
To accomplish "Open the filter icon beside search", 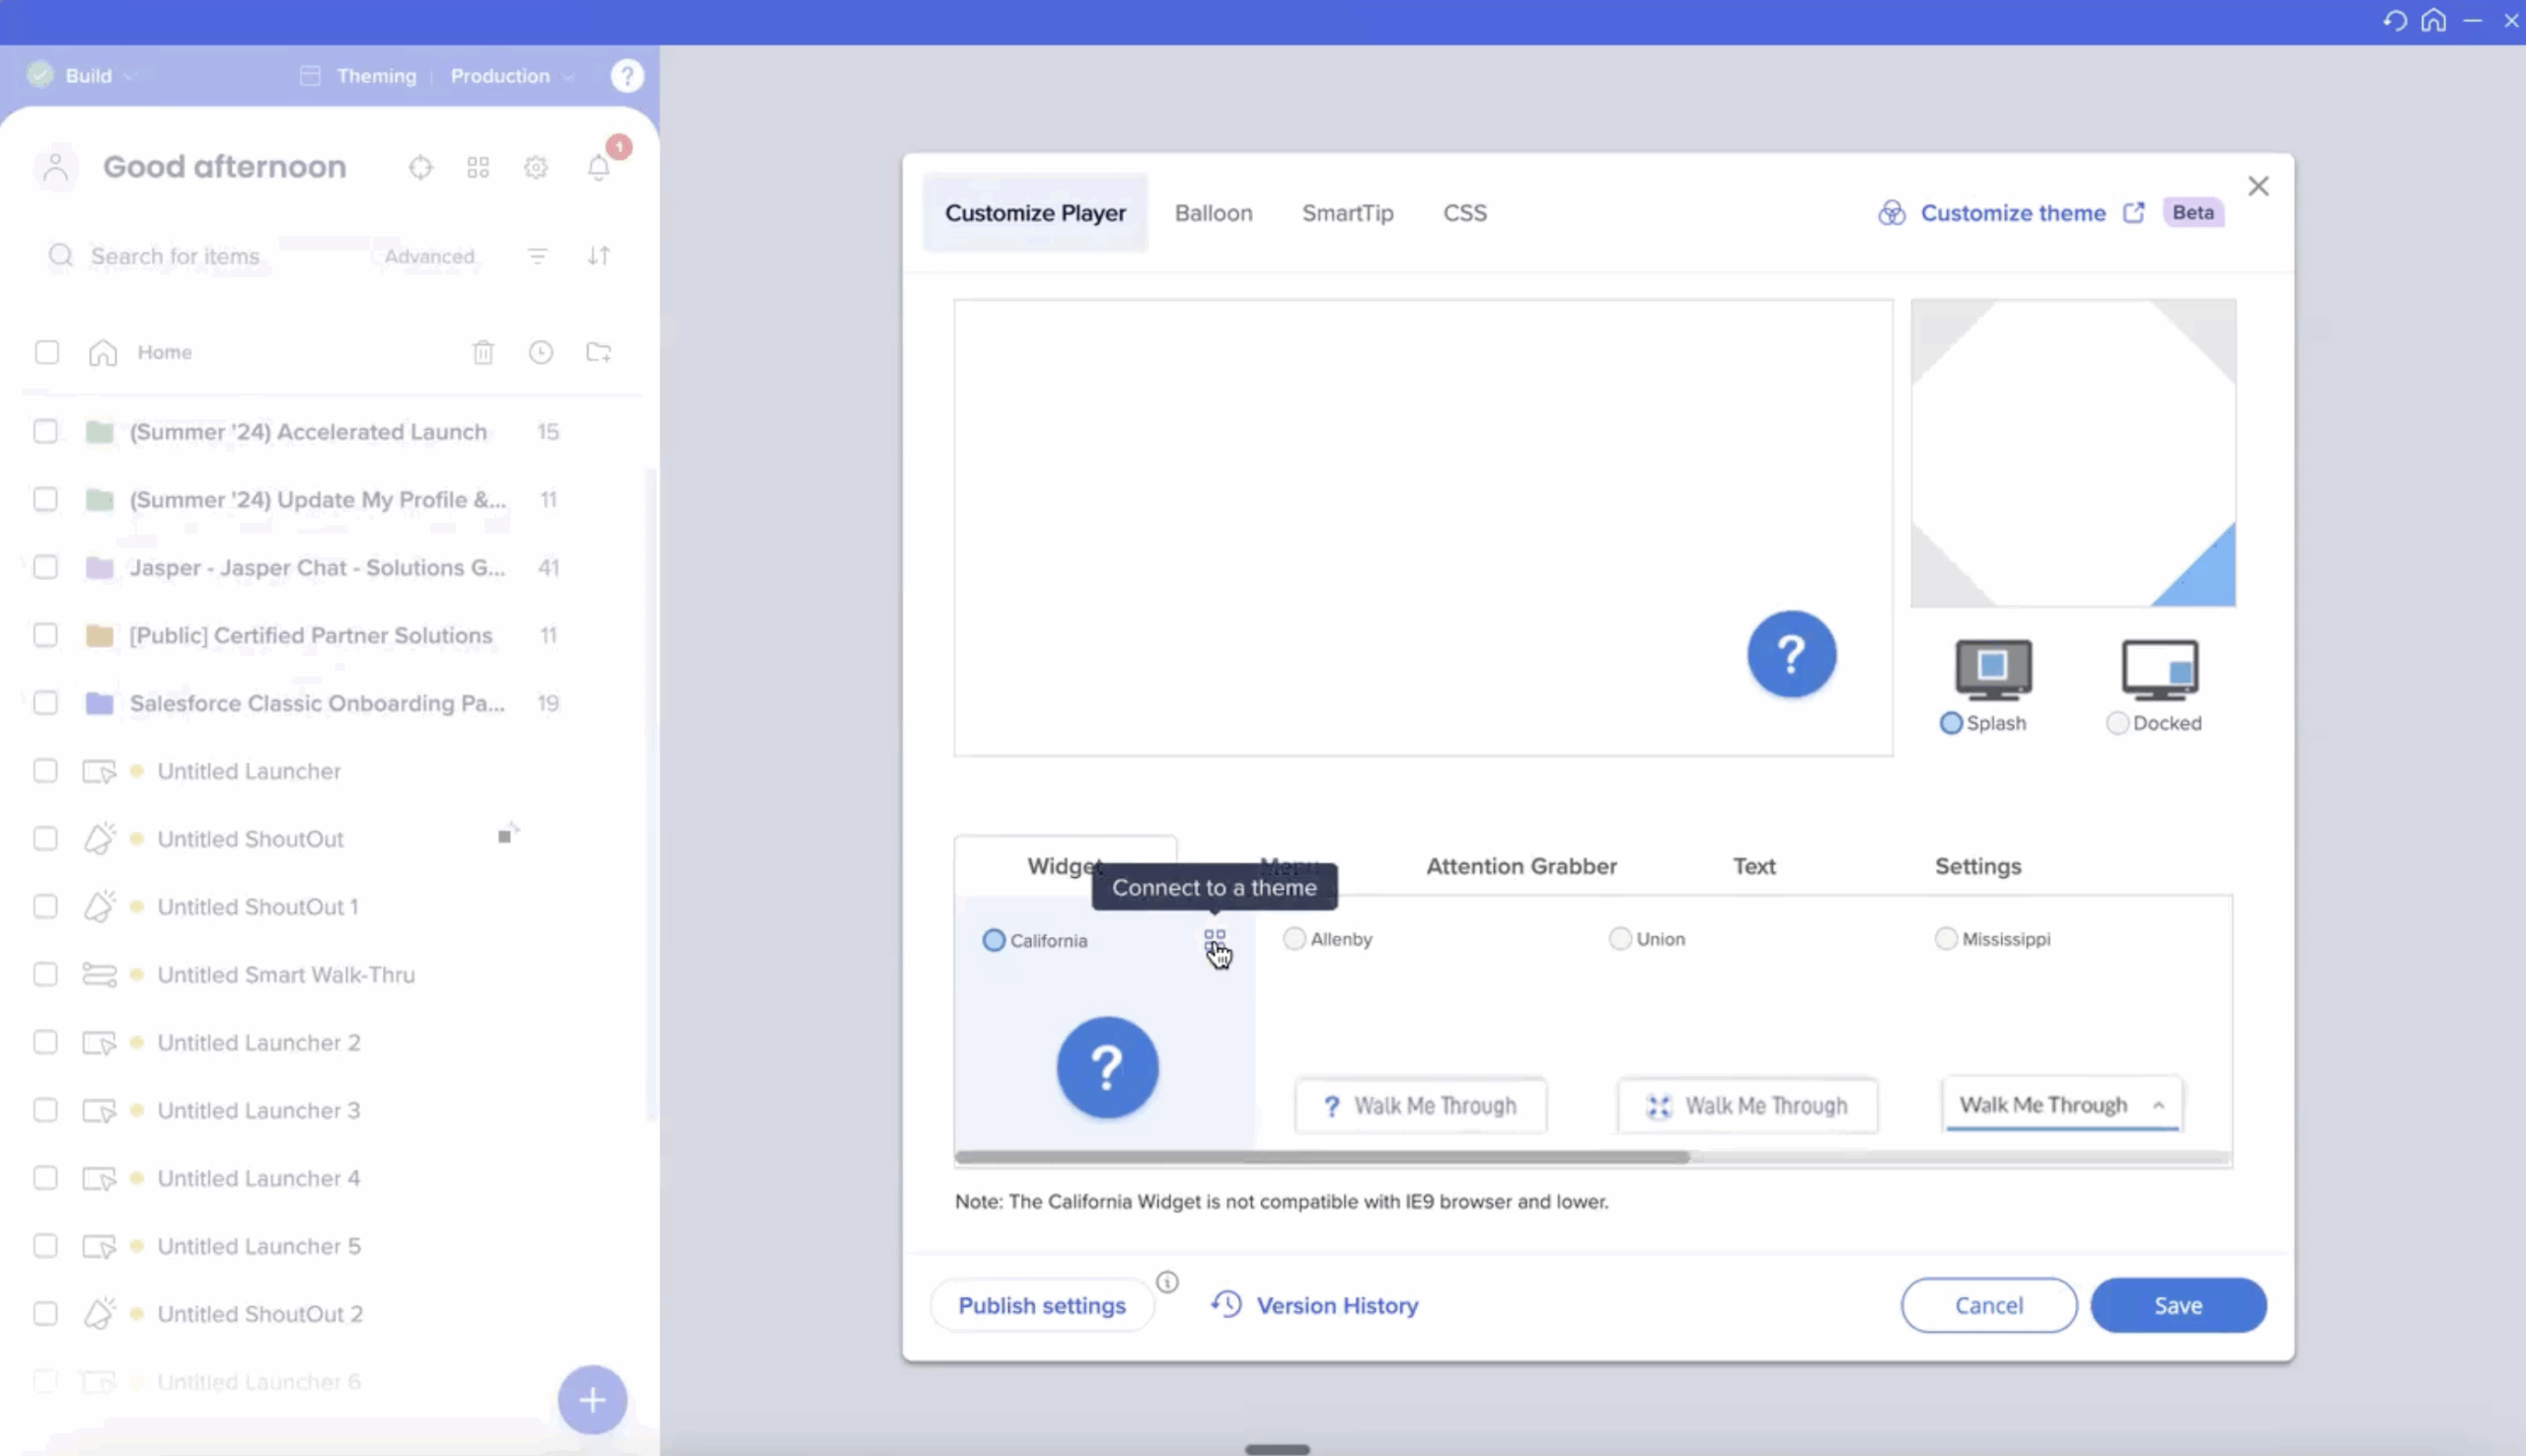I will [538, 256].
